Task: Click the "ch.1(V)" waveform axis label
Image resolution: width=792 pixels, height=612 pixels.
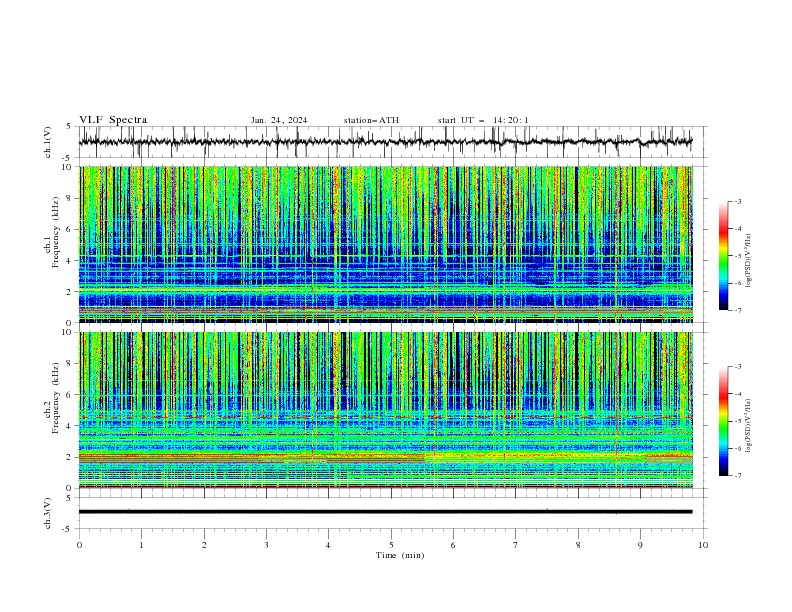Action: point(48,142)
